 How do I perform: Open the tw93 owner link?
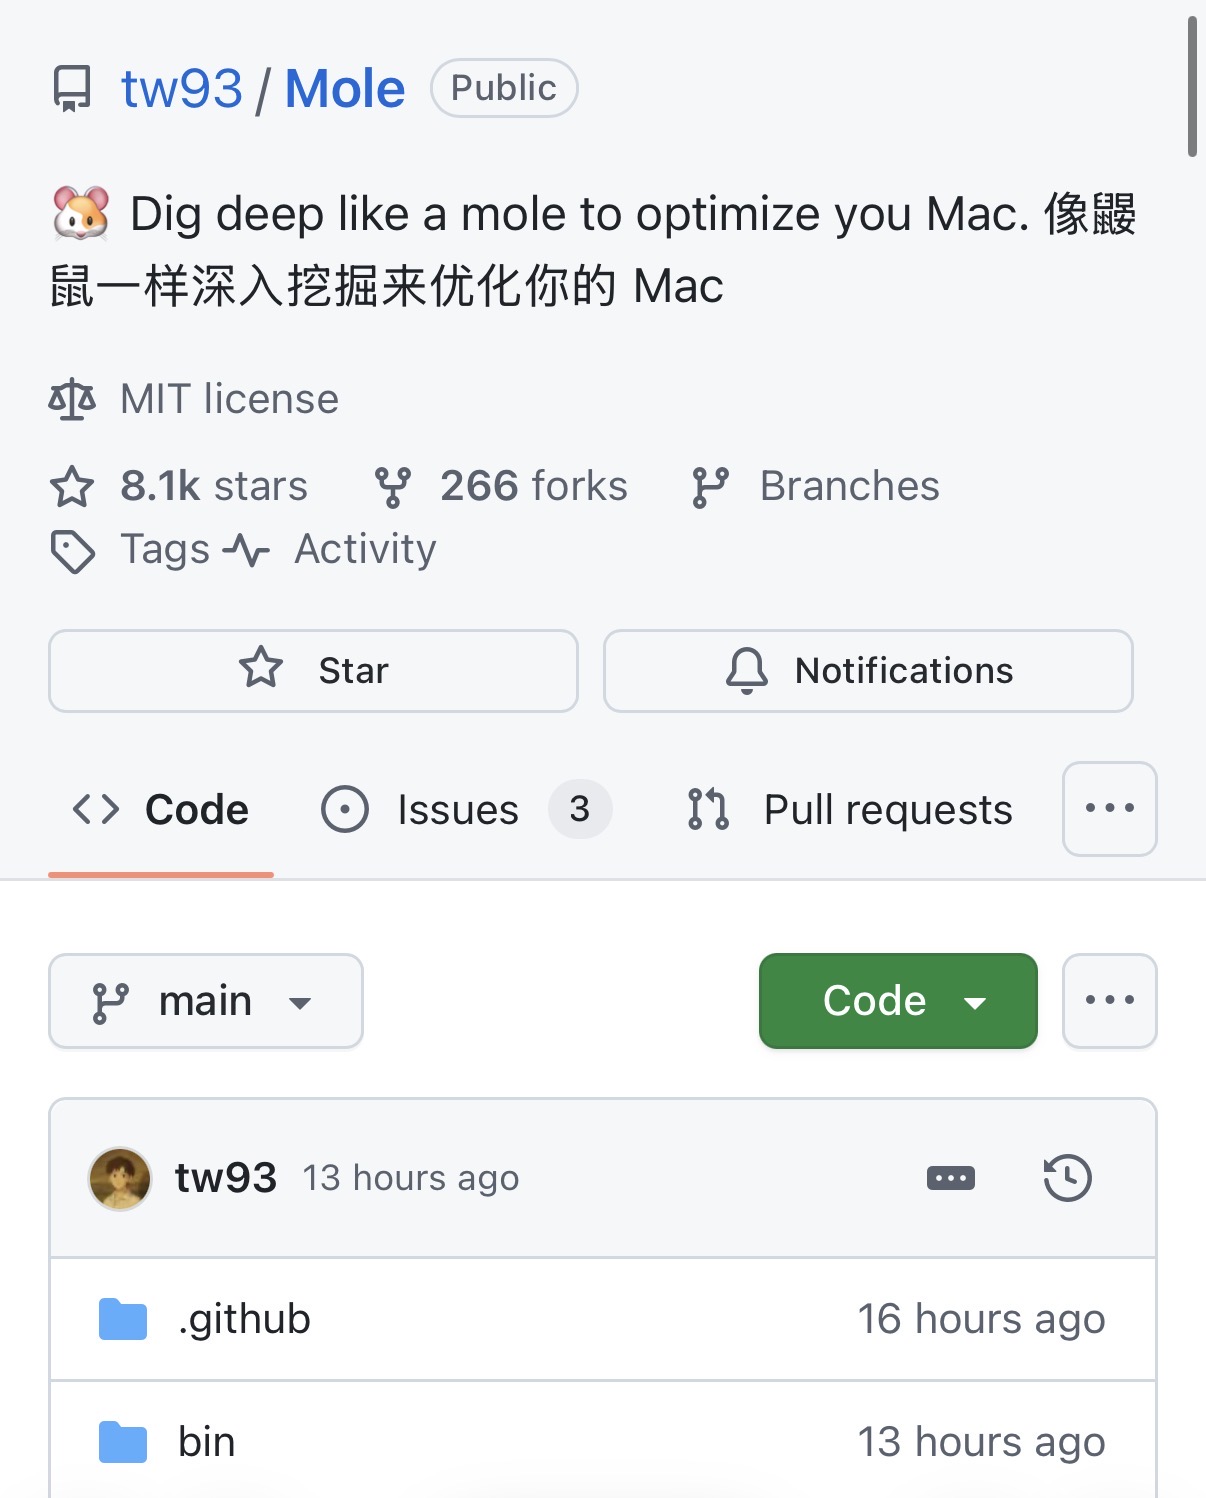point(181,89)
